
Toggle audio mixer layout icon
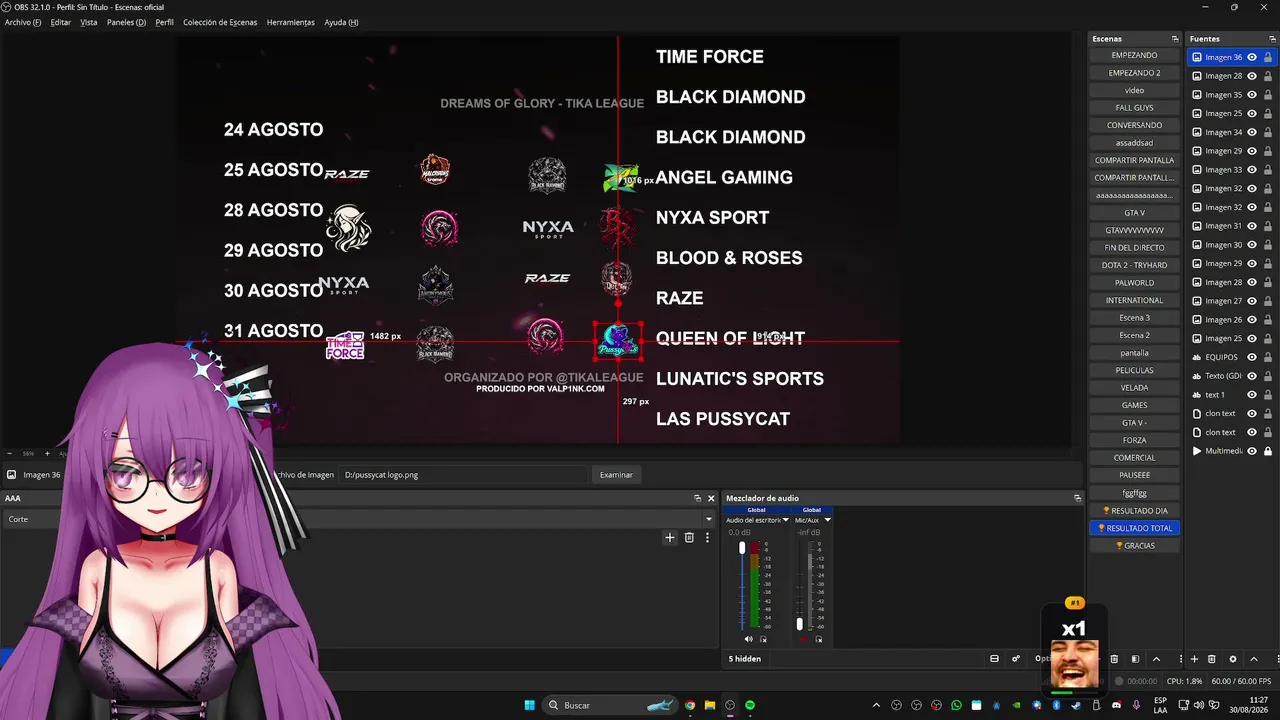coord(994,659)
